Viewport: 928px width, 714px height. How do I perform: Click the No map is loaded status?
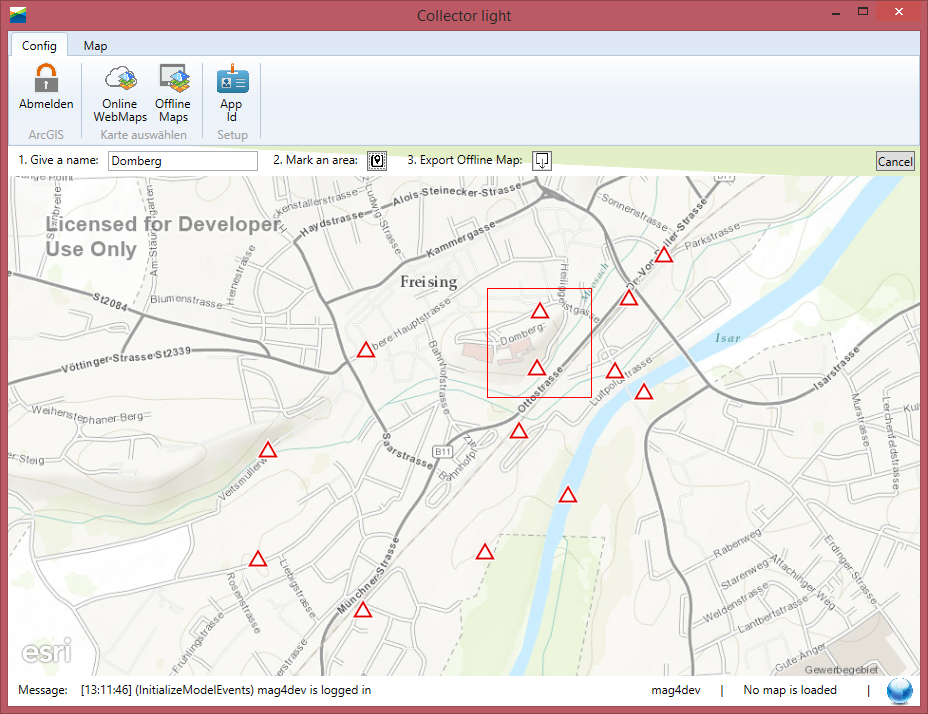point(790,690)
